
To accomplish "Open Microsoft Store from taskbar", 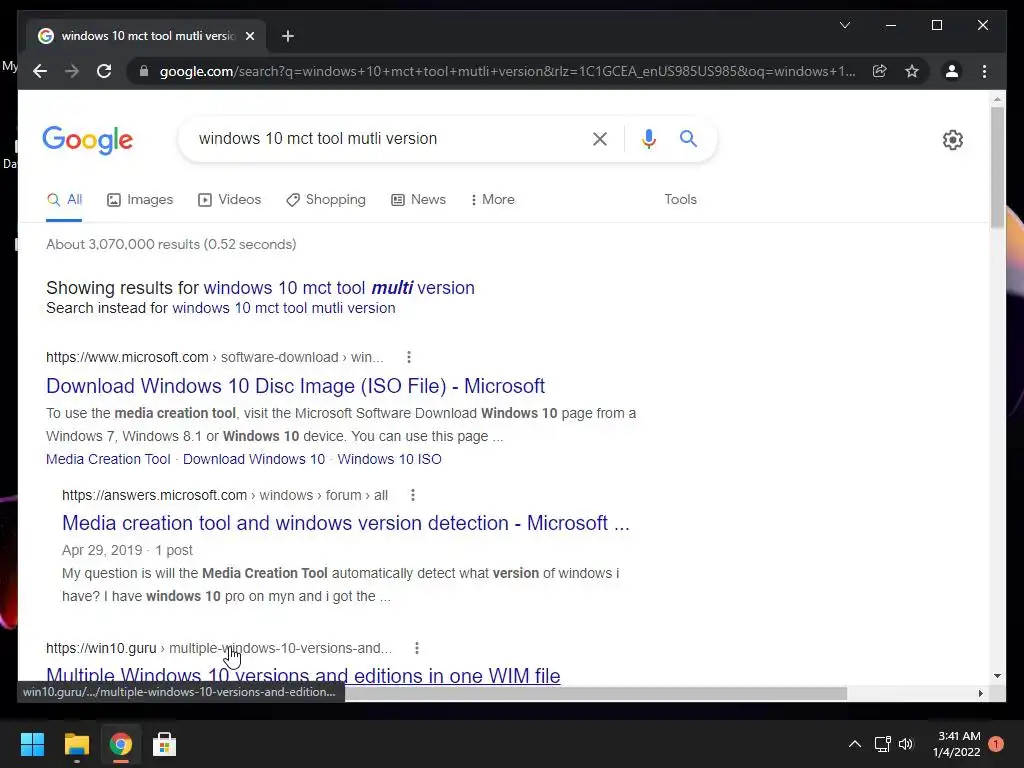I will (x=164, y=744).
